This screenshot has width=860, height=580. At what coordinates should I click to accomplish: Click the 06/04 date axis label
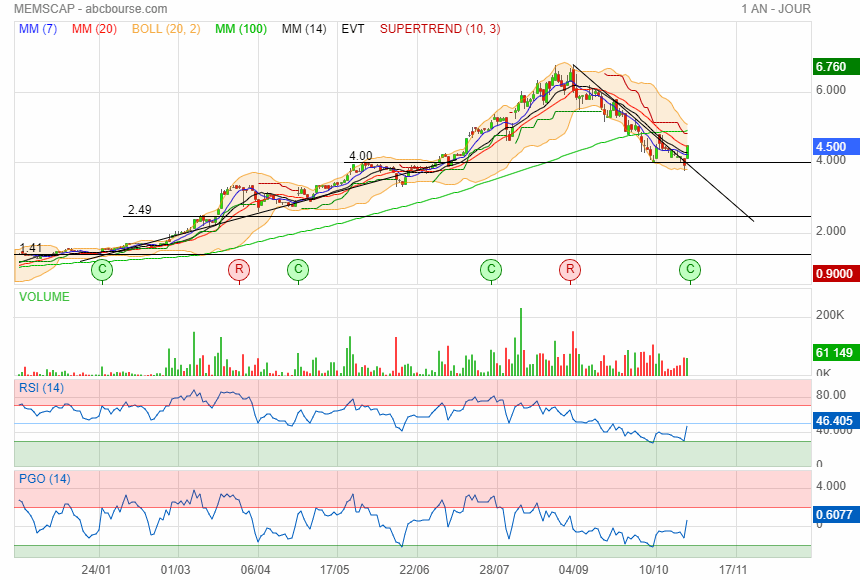click(x=256, y=570)
